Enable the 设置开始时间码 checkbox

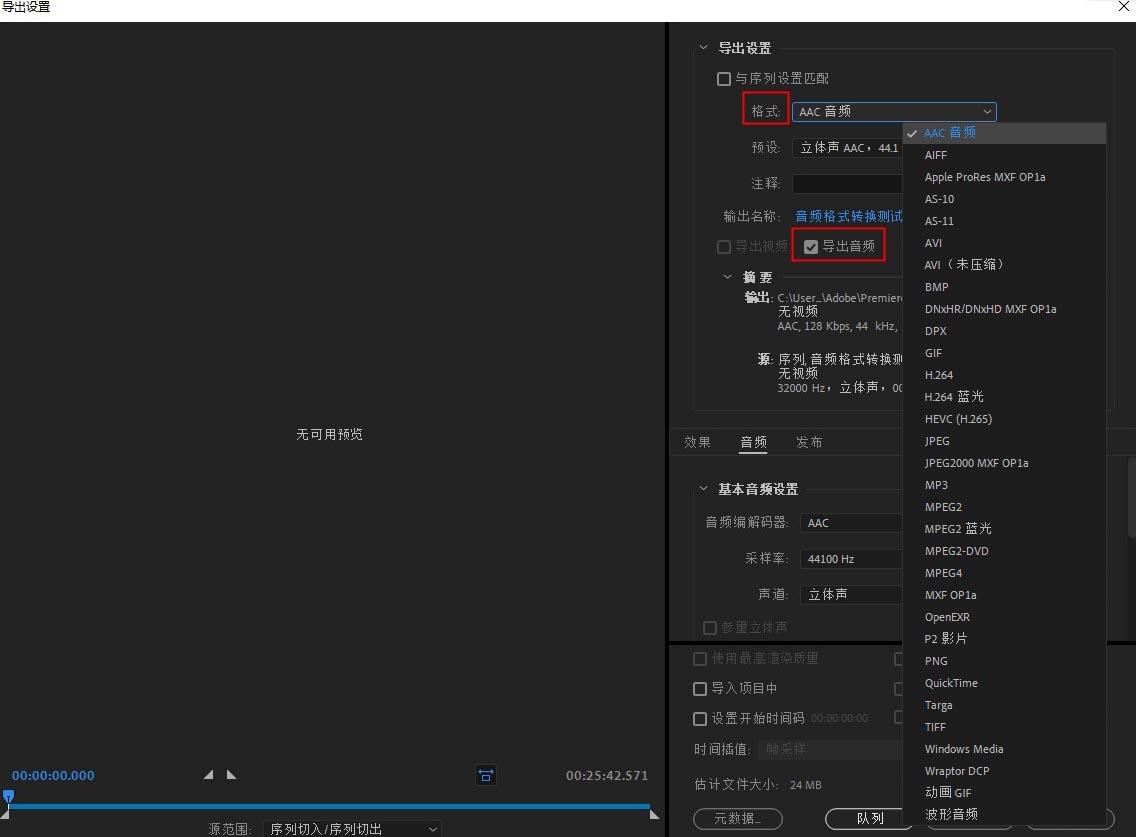point(701,719)
